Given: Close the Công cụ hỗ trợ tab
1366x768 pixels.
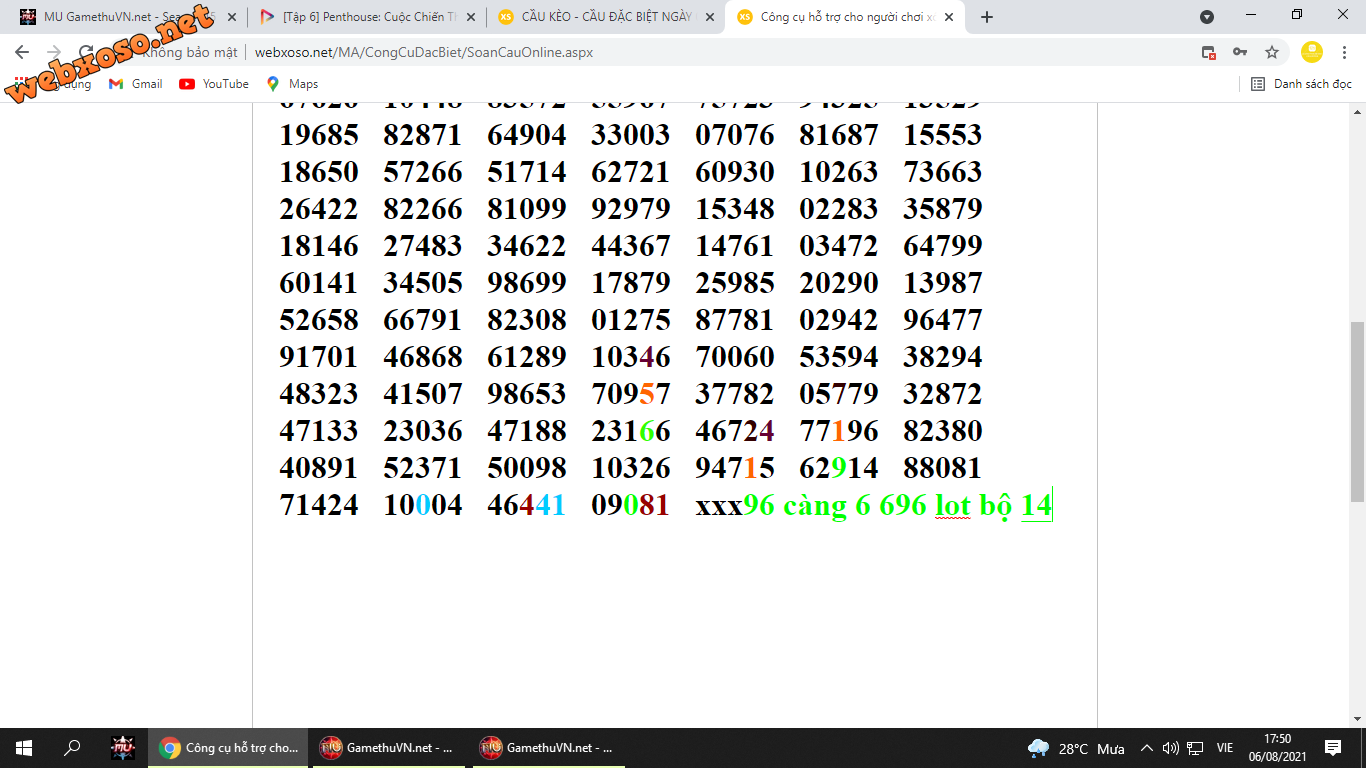Looking at the screenshot, I should point(949,17).
